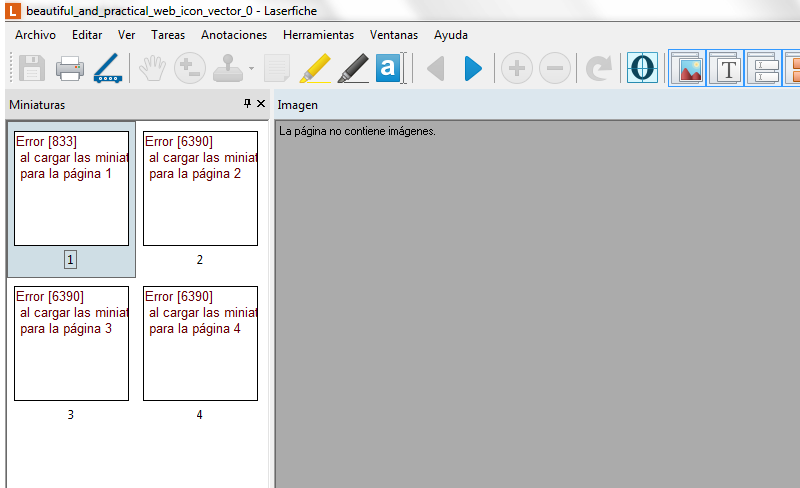
Task: Open the Tareas menu
Action: pos(168,35)
